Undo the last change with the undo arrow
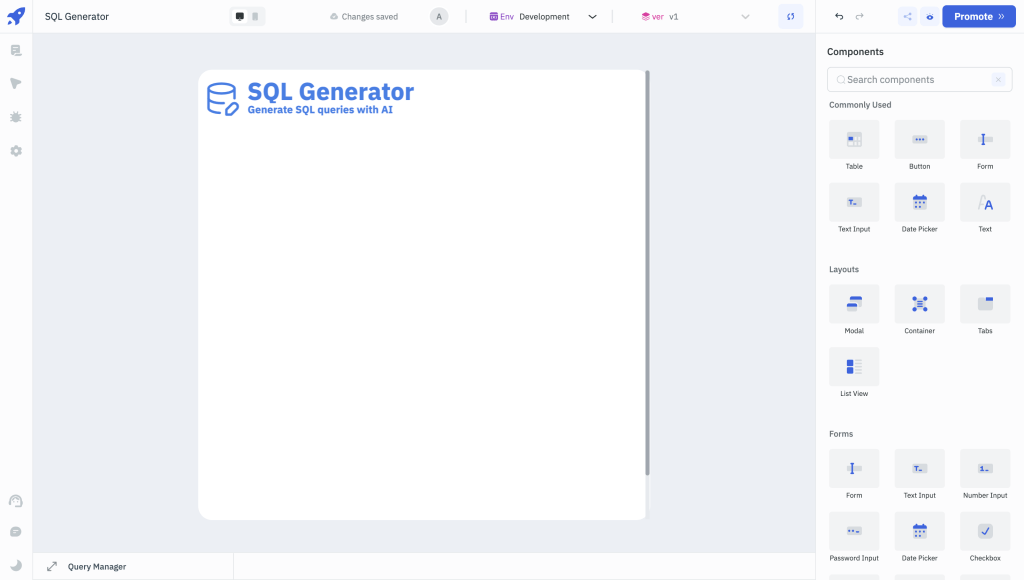The width and height of the screenshot is (1024, 580). pos(840,16)
